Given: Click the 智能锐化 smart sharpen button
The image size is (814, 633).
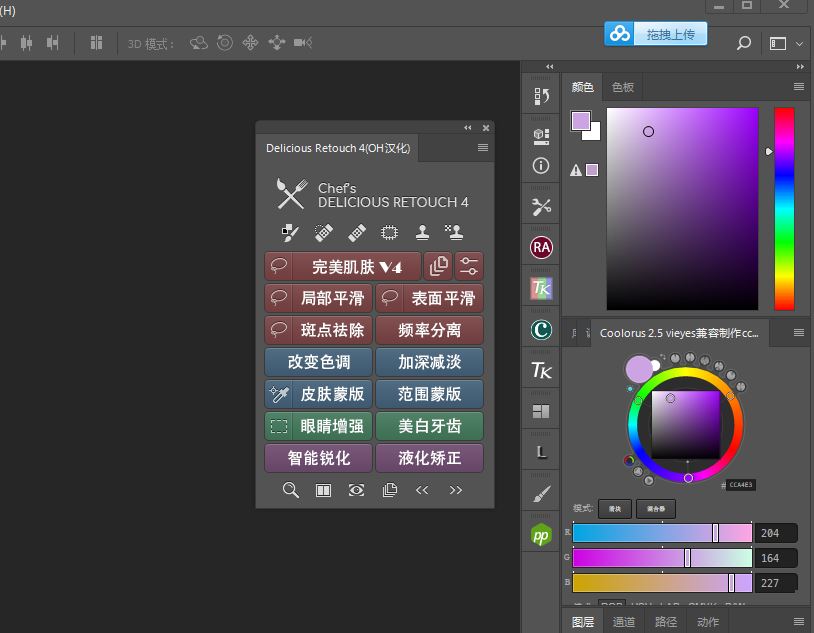Looking at the screenshot, I should point(319,458).
